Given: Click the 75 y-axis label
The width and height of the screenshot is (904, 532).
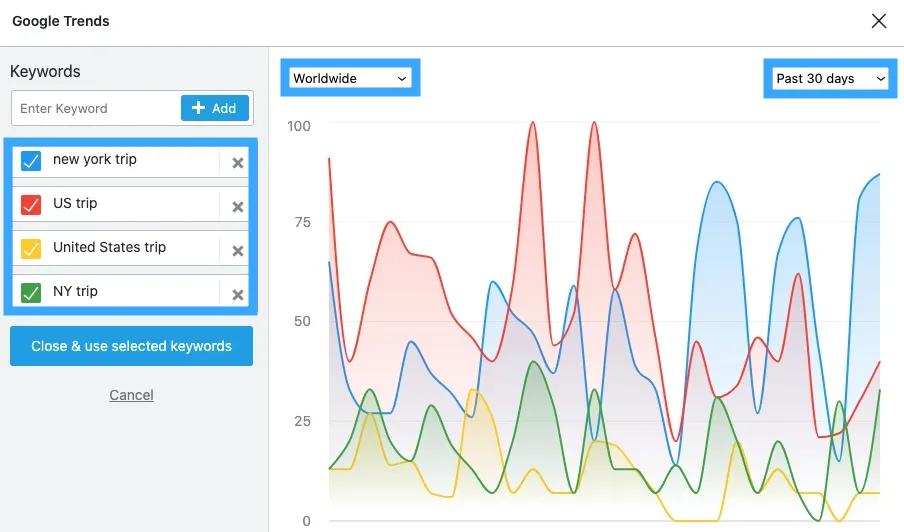Looking at the screenshot, I should point(302,222).
